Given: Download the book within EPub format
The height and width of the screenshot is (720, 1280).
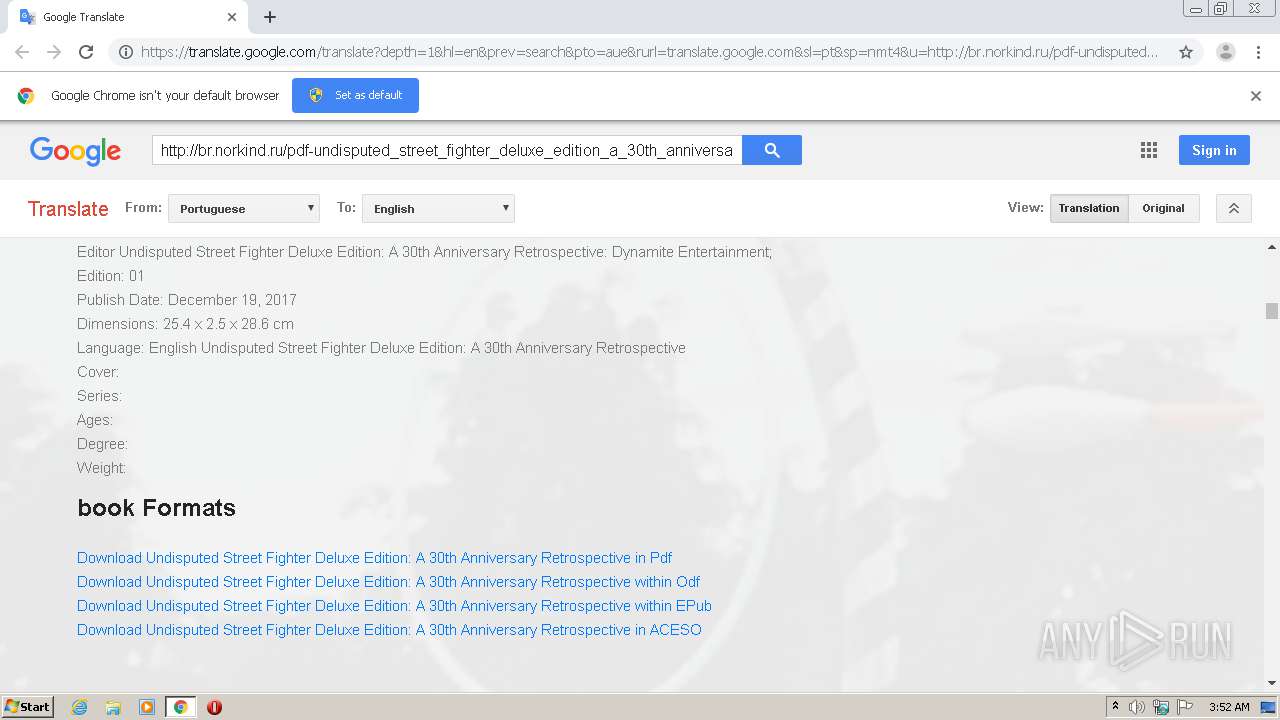Looking at the screenshot, I should click(394, 606).
